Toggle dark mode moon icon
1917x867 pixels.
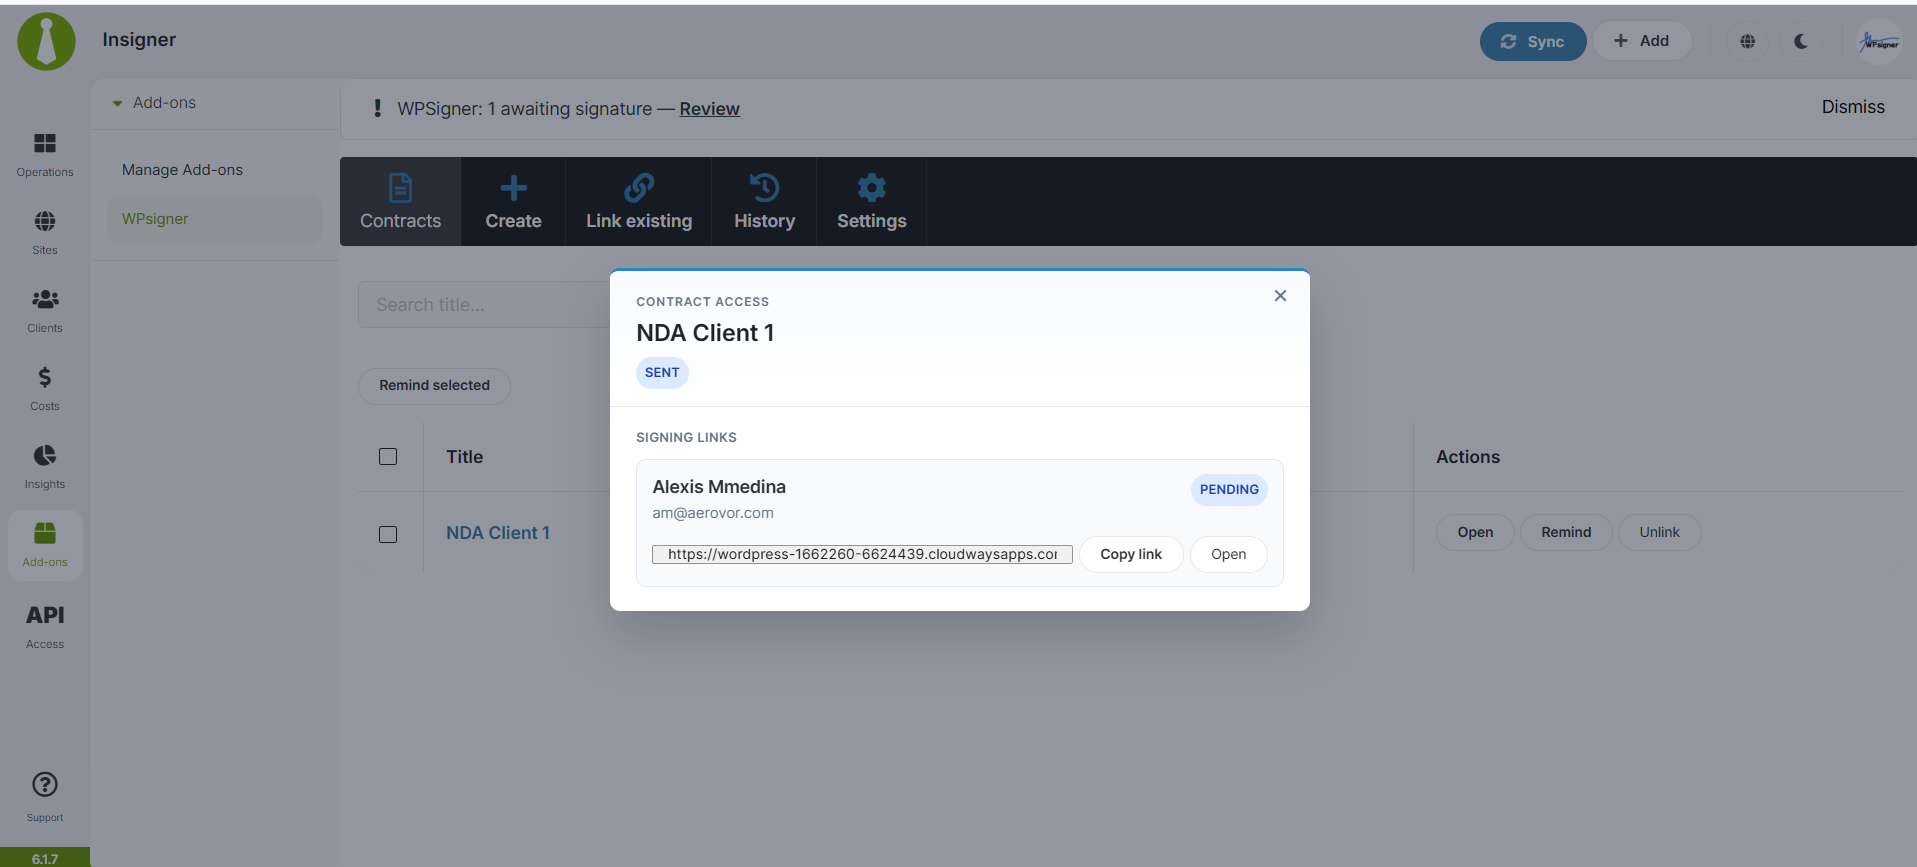1801,41
